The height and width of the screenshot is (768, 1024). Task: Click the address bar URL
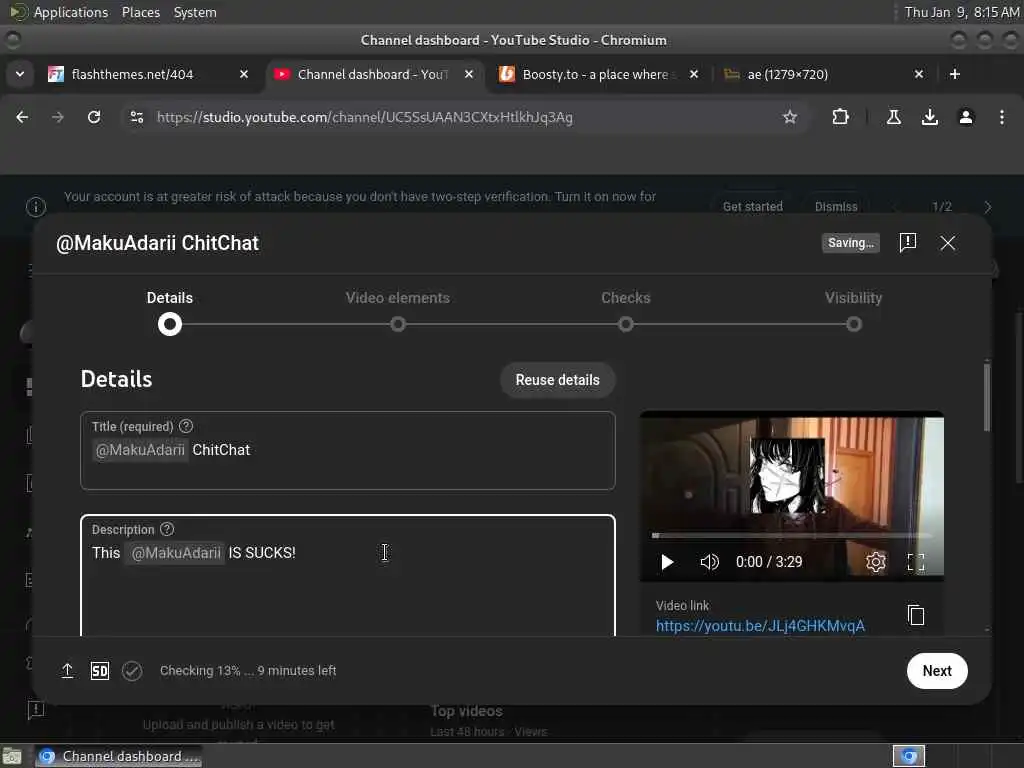click(364, 118)
